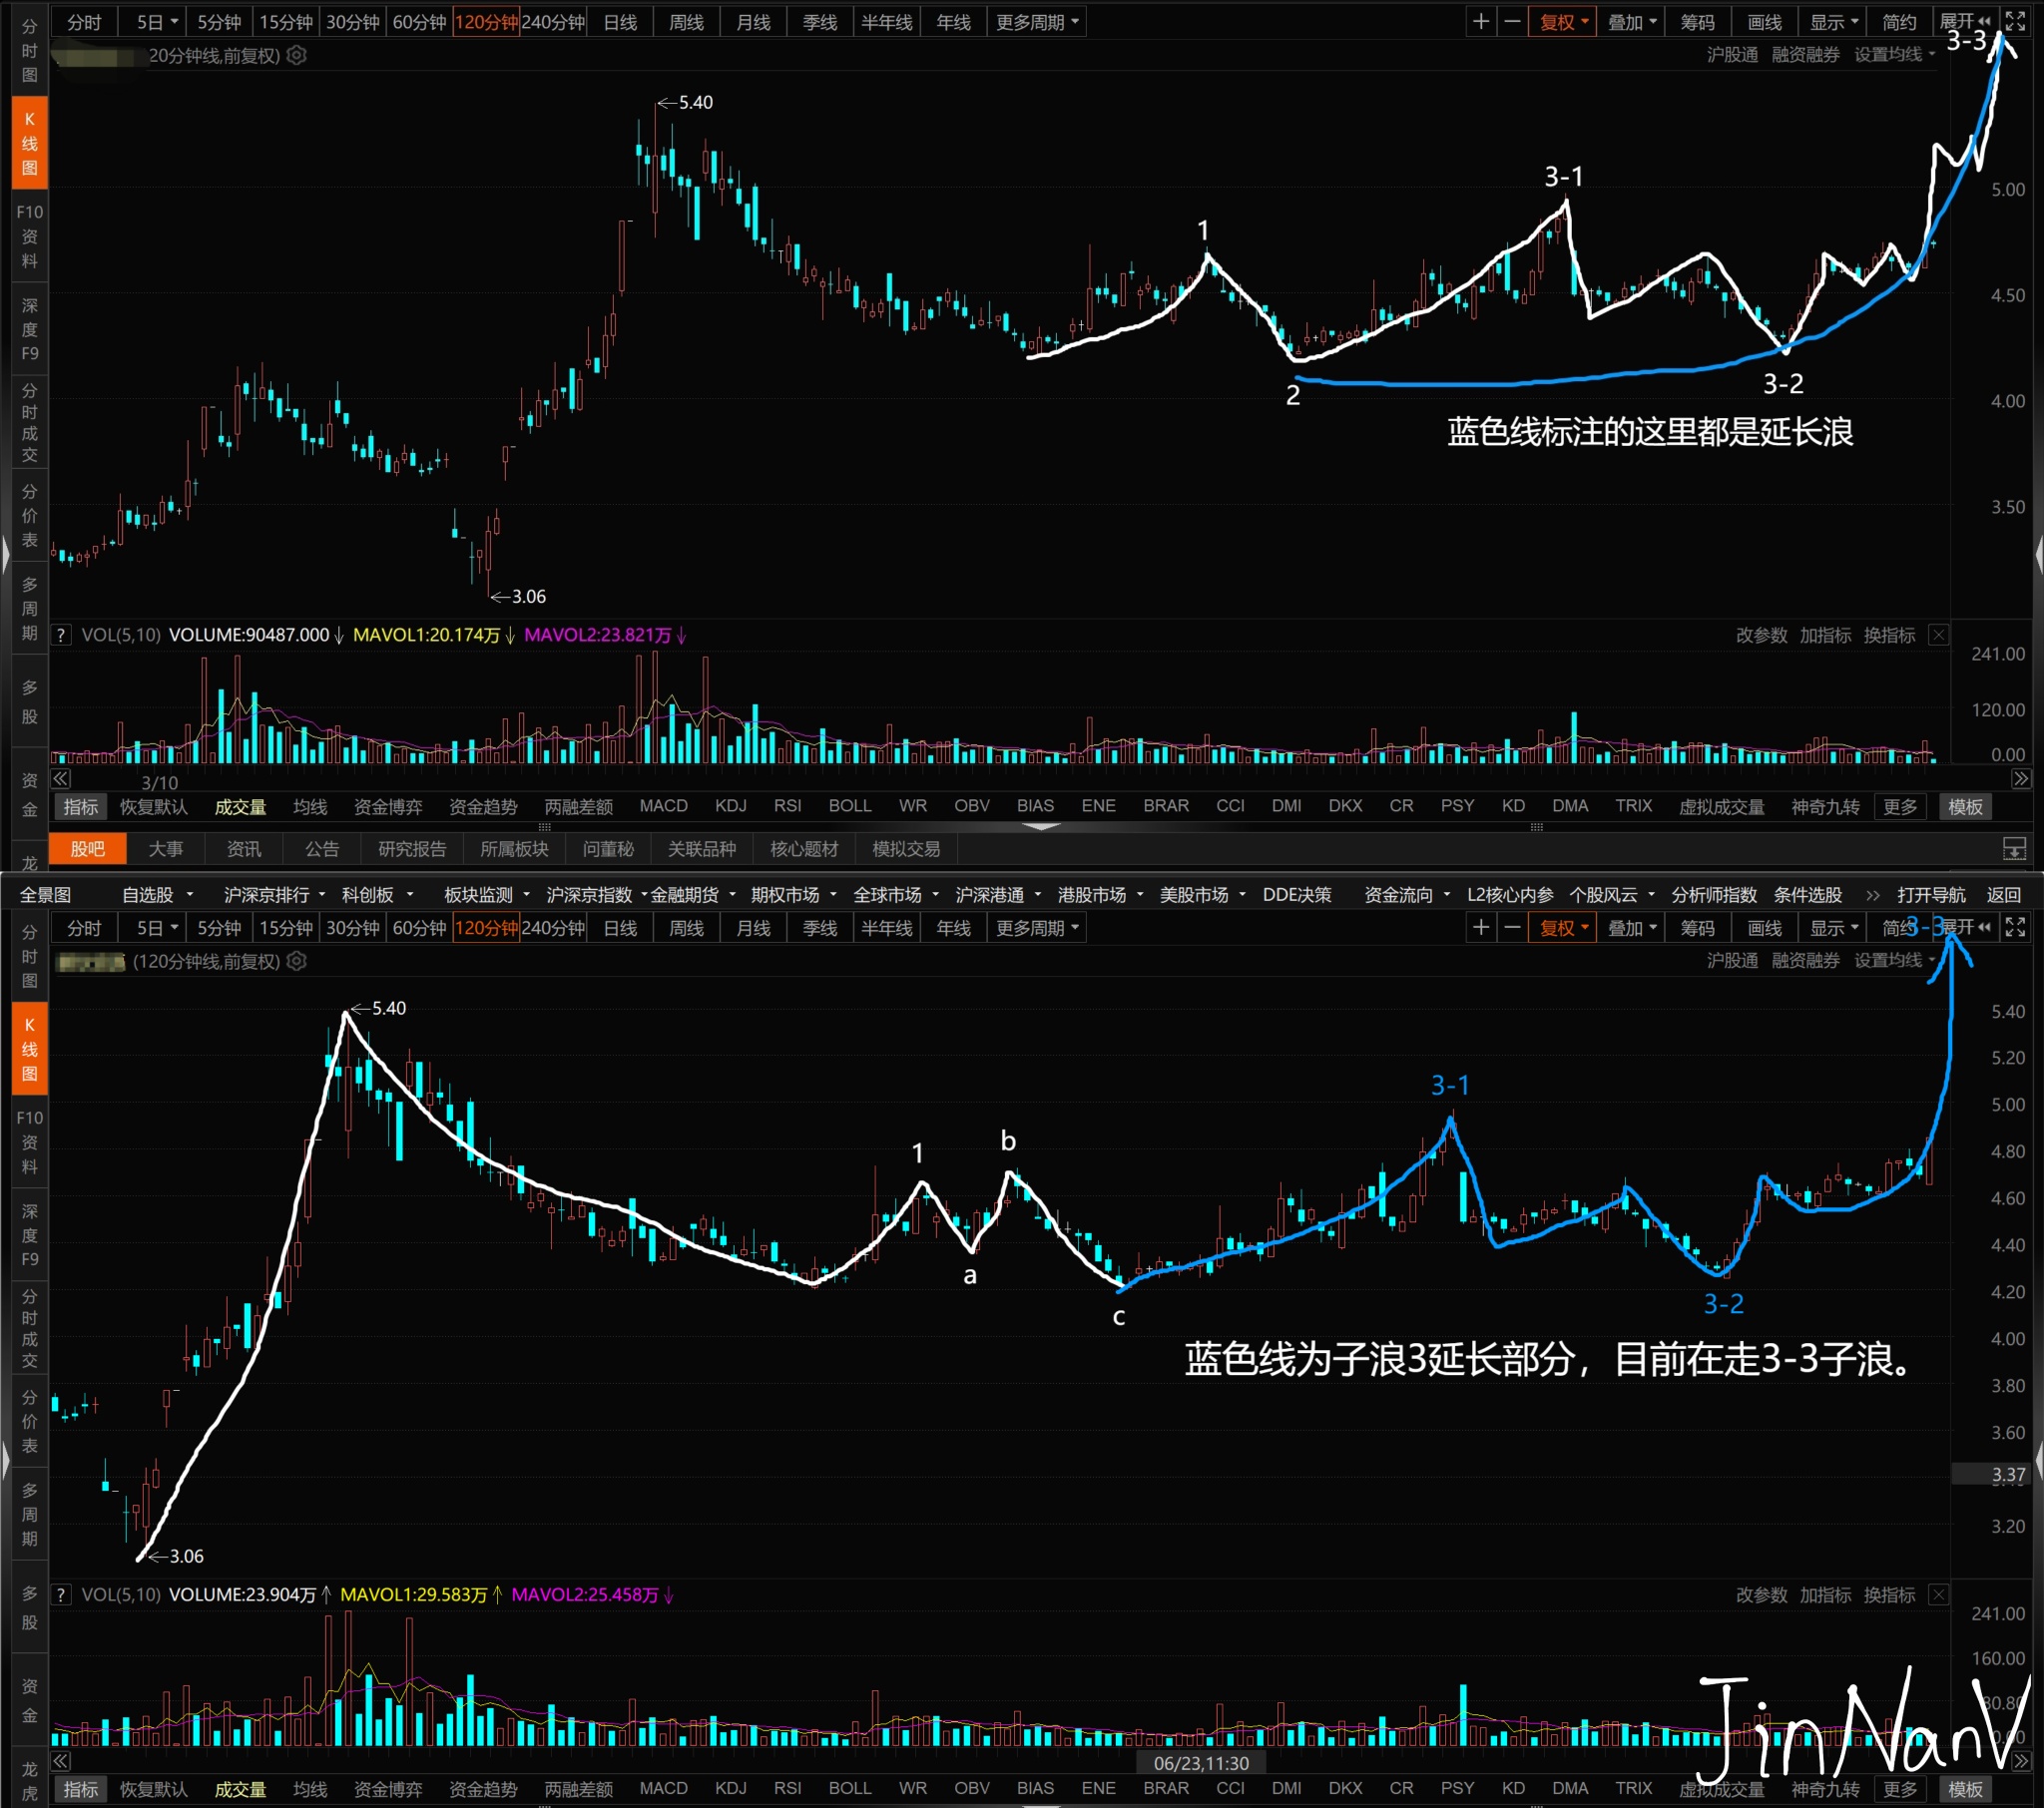Toggle 筹码 display in lower chart toolbar
Image resolution: width=2044 pixels, height=1808 pixels.
coord(1696,928)
